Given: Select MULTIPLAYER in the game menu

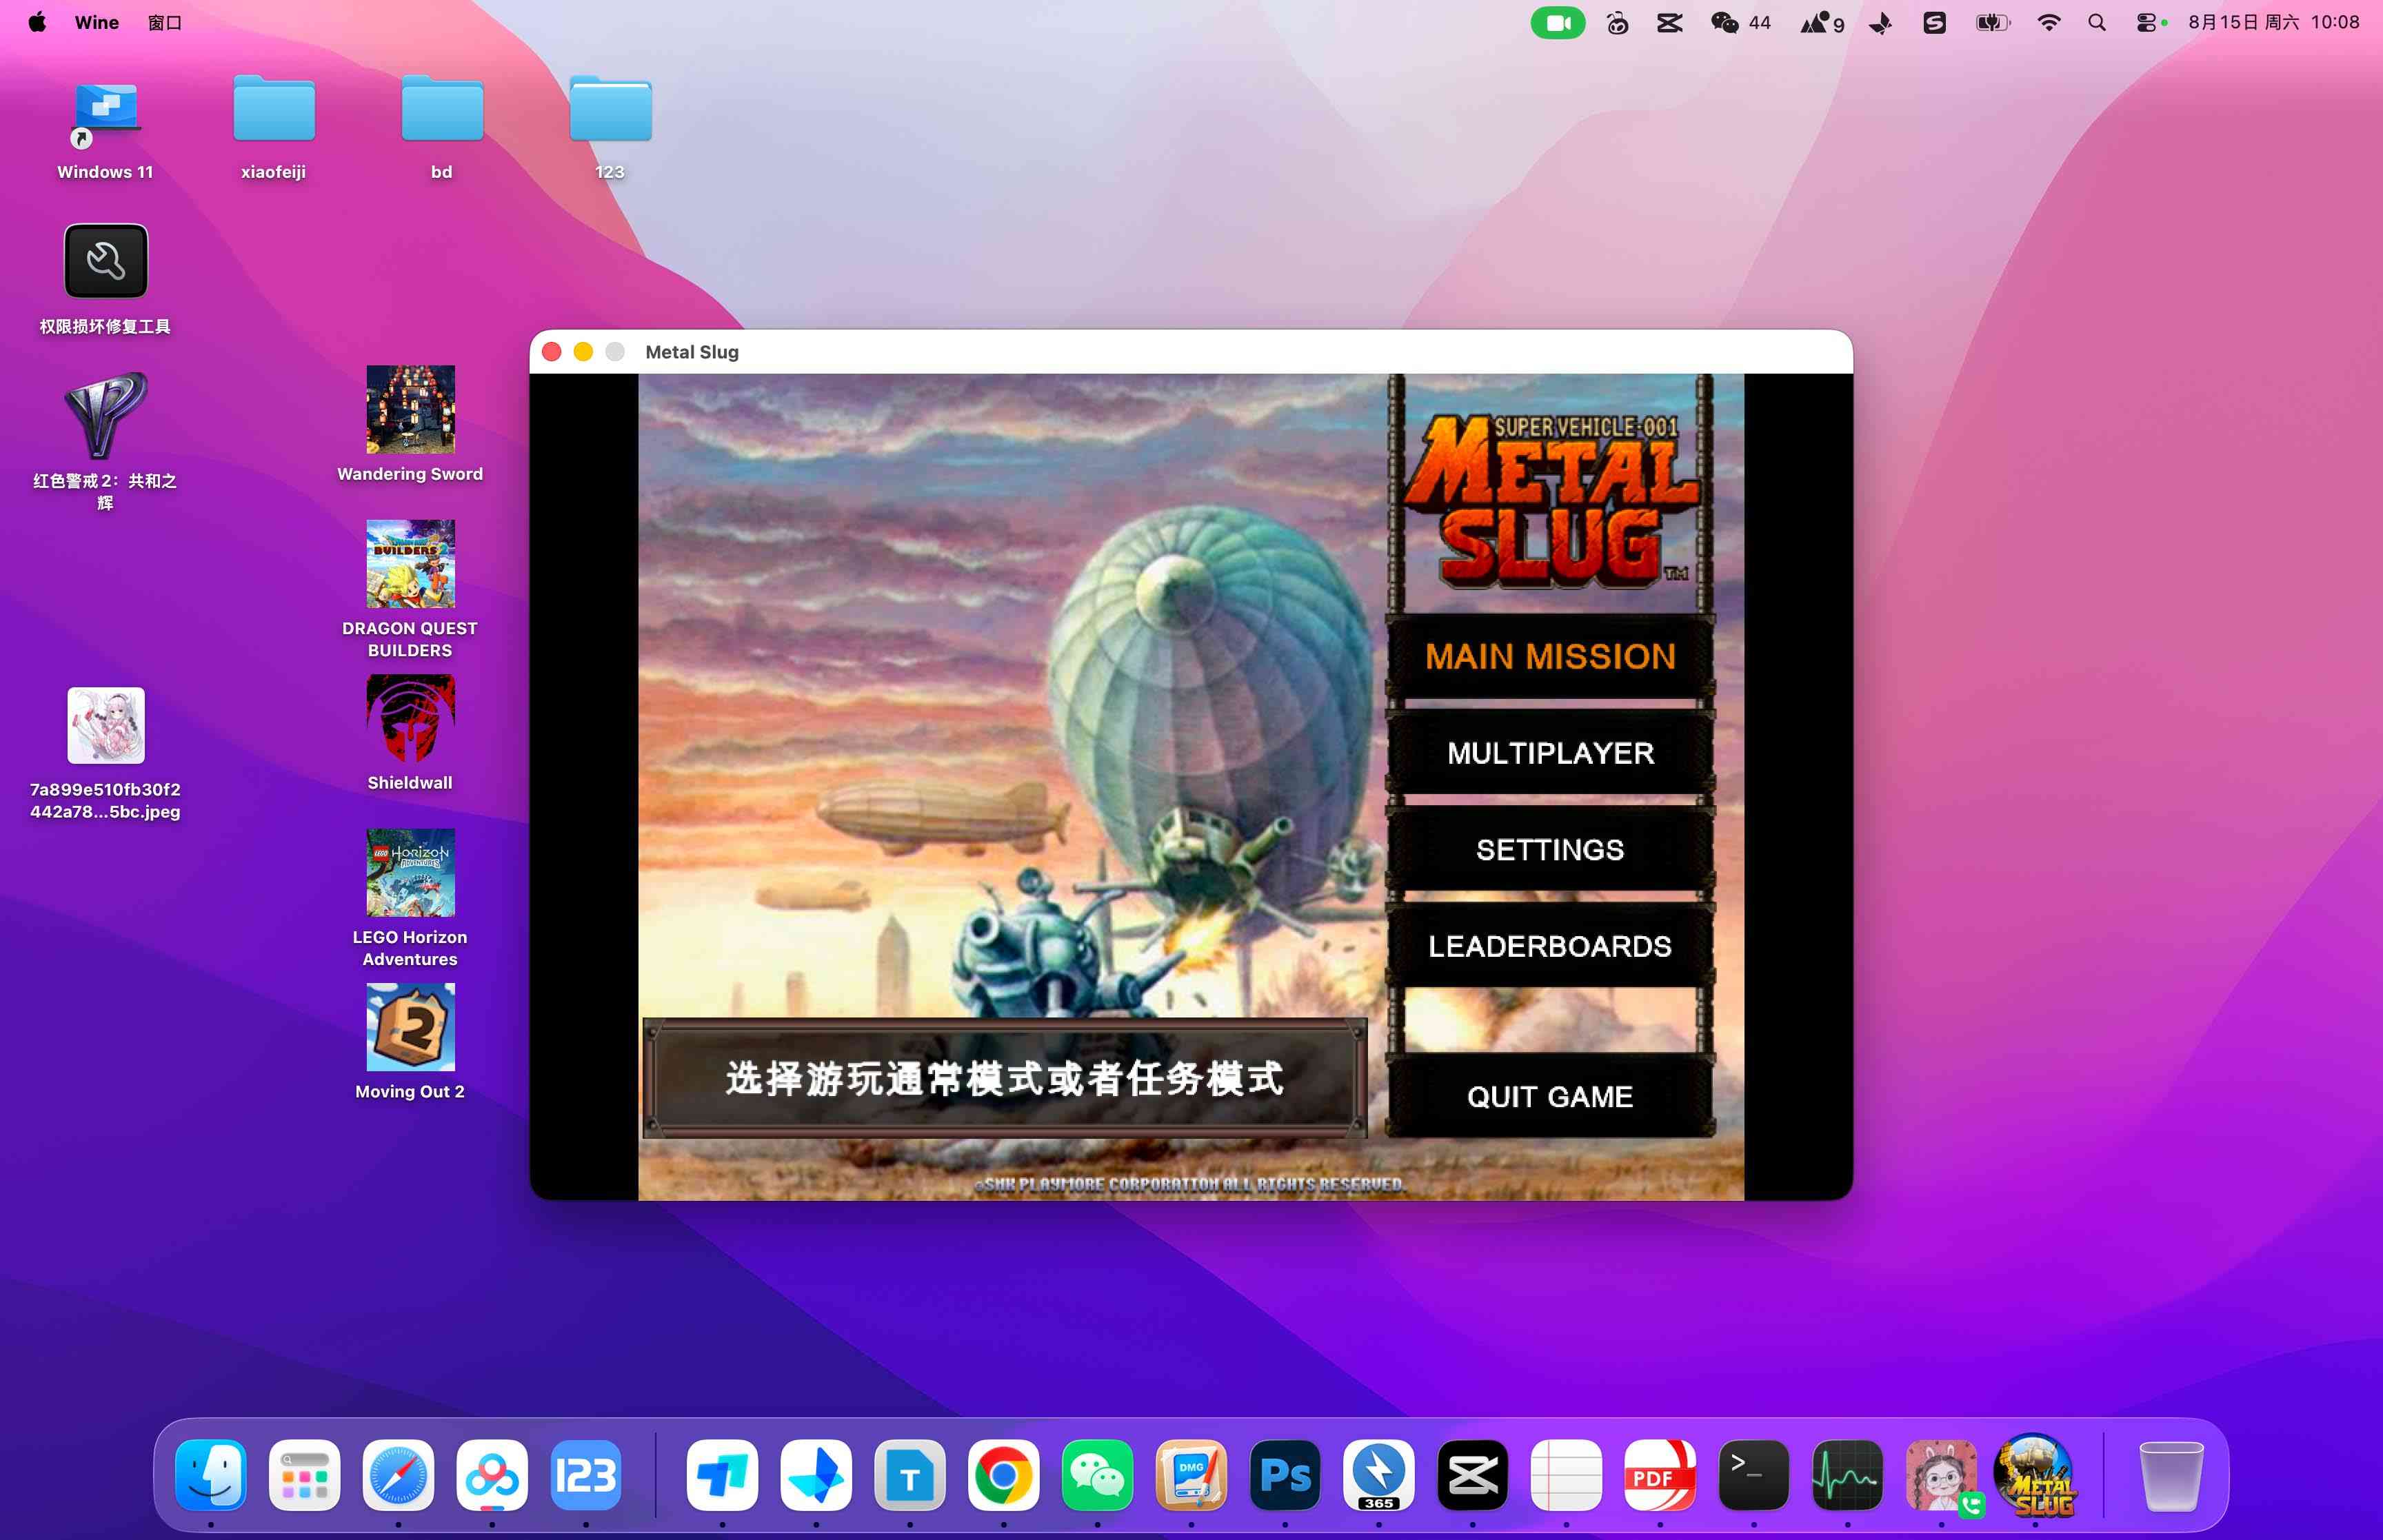Looking at the screenshot, I should (x=1550, y=753).
